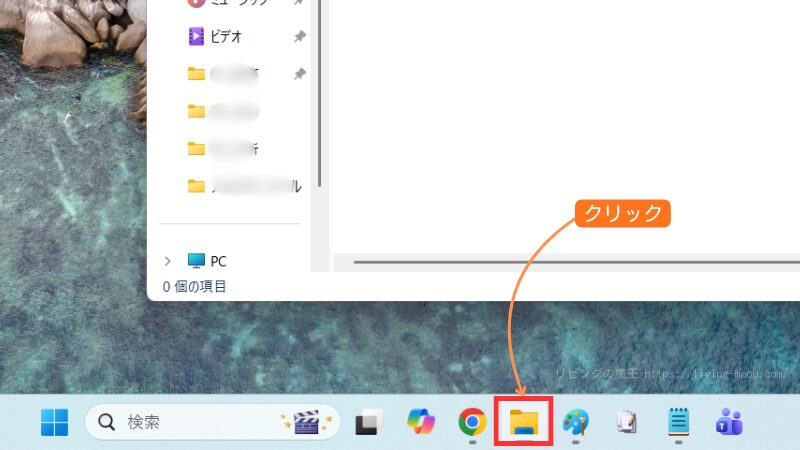Screen dimensions: 800x450
Task: Expand the PC tree node chevron
Action: click(x=167, y=261)
